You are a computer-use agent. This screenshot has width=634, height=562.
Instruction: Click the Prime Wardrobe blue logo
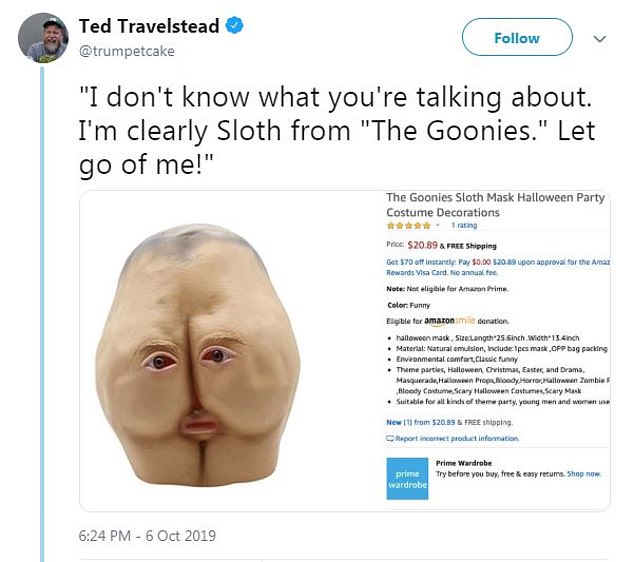click(x=406, y=478)
